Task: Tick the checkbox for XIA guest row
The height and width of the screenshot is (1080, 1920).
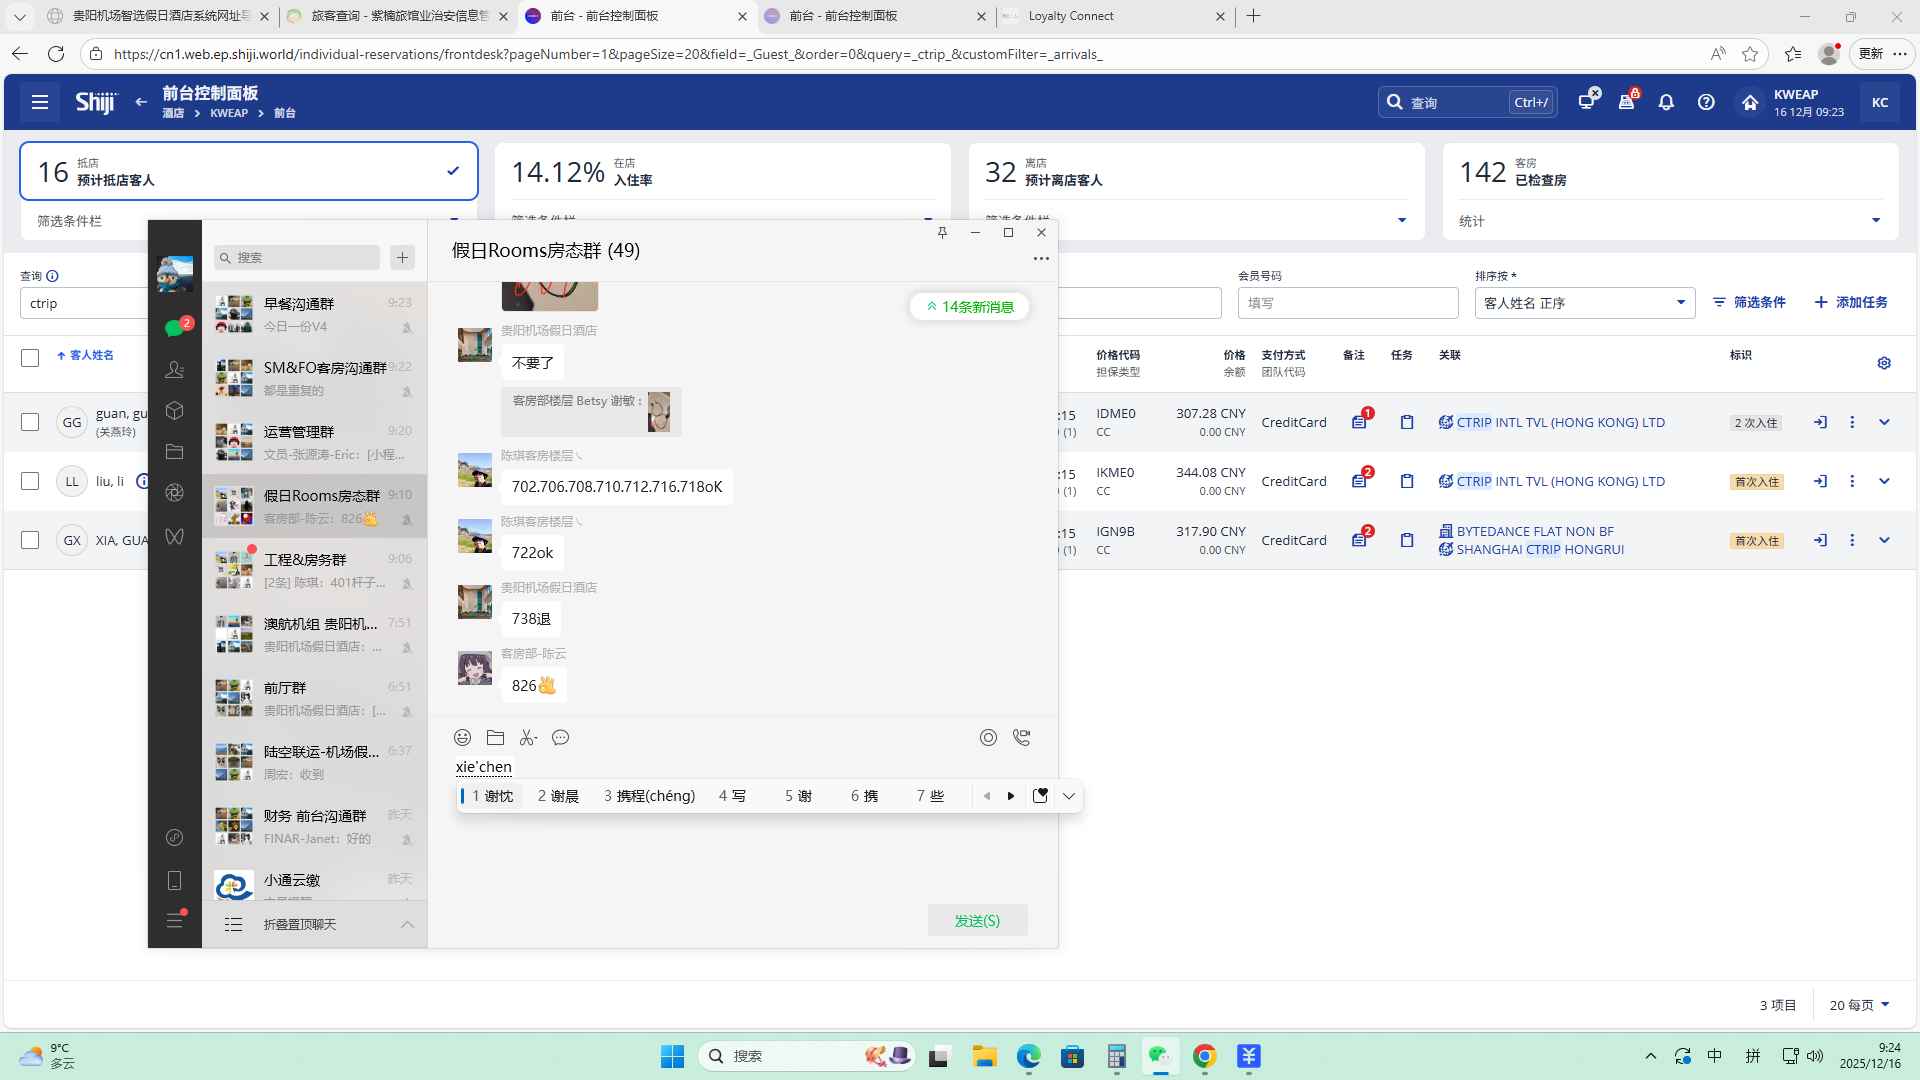Action: [x=30, y=540]
